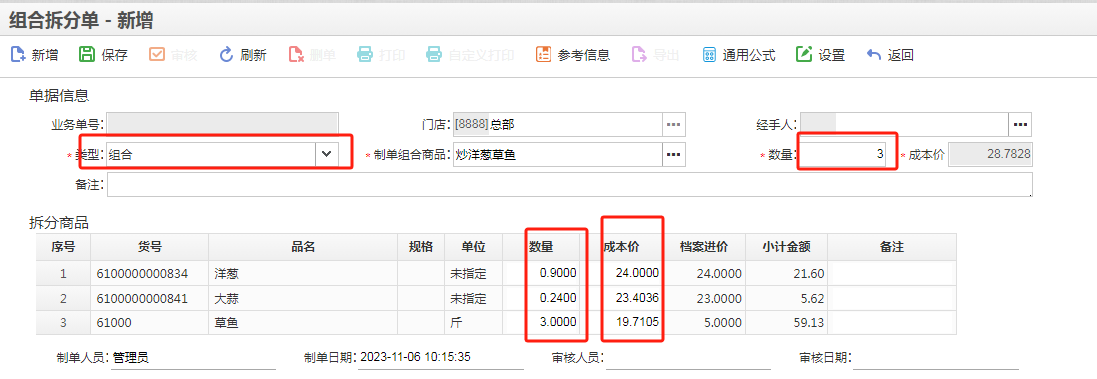
Task: Click the subtotal cell 21.60
Action: (787, 273)
